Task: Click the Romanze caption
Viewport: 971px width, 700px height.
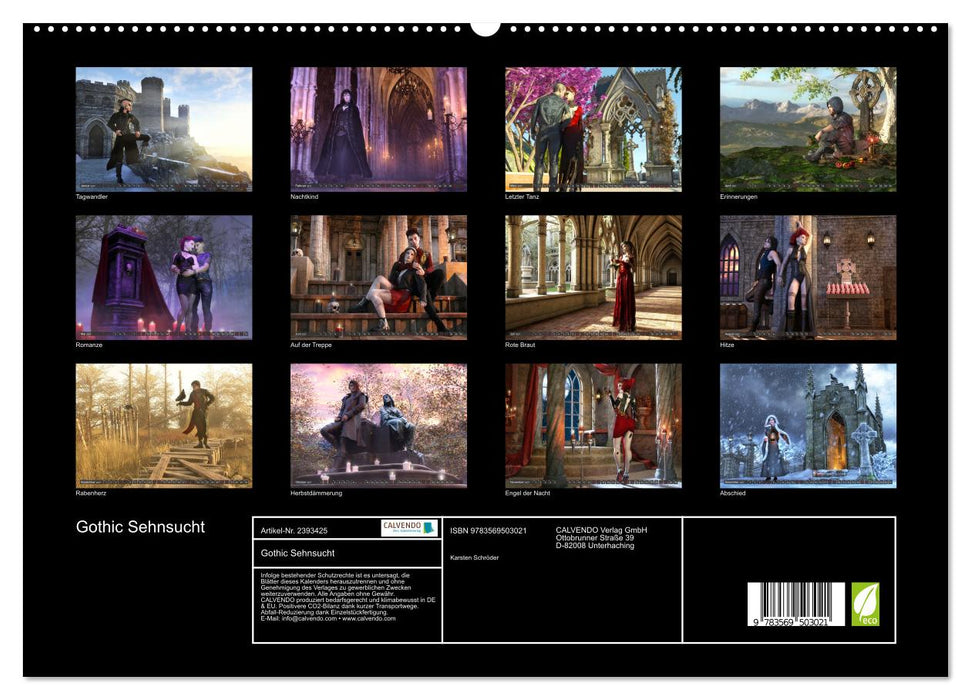Action: click(x=89, y=344)
